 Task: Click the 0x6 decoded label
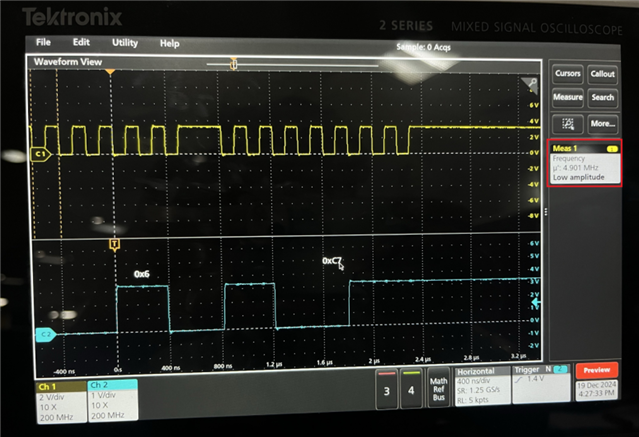141,274
